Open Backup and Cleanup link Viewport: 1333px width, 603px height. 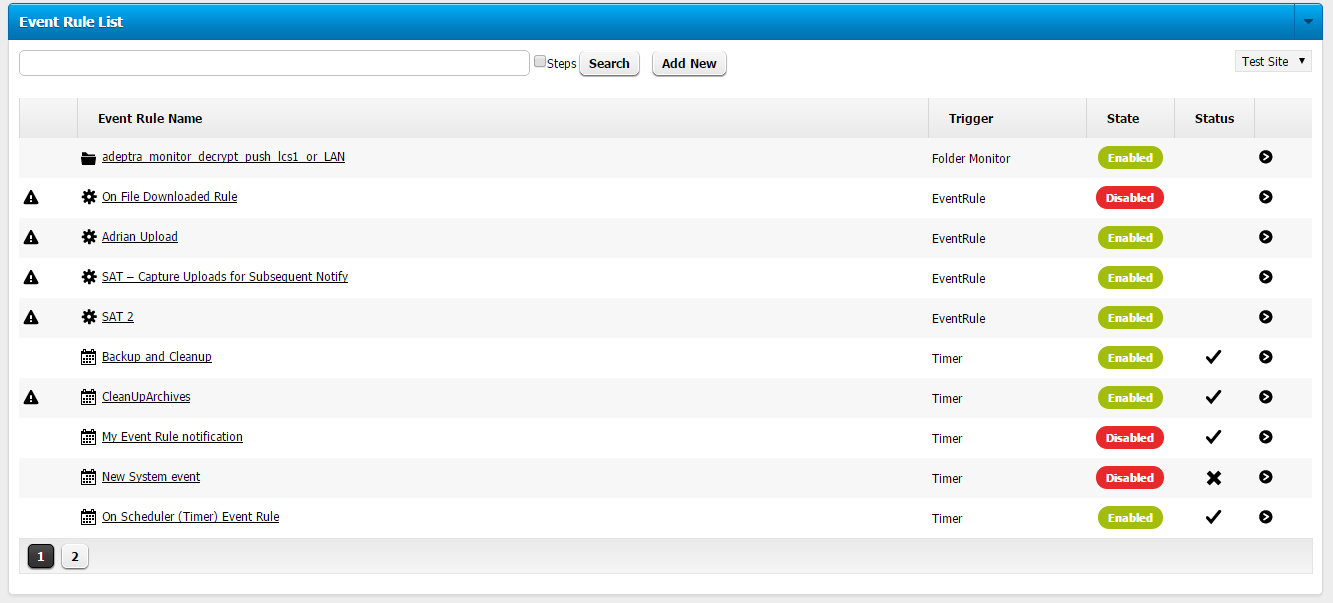[x=157, y=357]
